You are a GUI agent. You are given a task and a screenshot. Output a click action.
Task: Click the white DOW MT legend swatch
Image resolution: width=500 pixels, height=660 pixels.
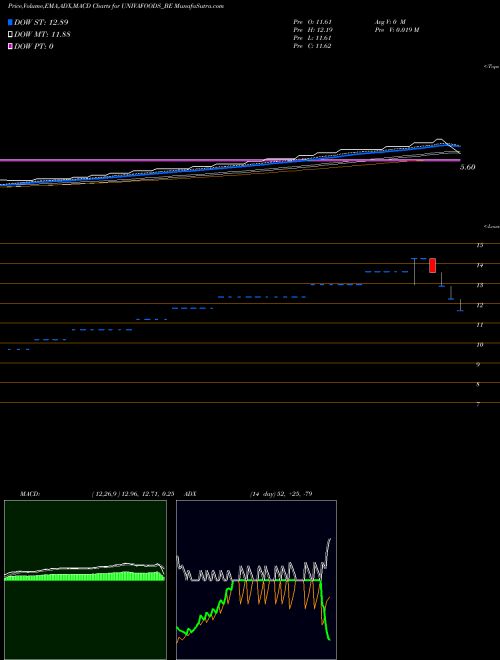10,34
